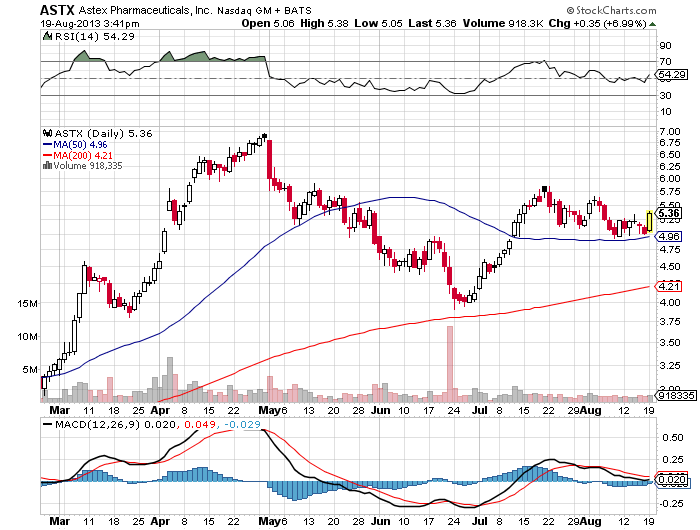The height and width of the screenshot is (530, 700).
Task: Click the tall volume spike bar near Jun 24
Action: click(x=450, y=364)
